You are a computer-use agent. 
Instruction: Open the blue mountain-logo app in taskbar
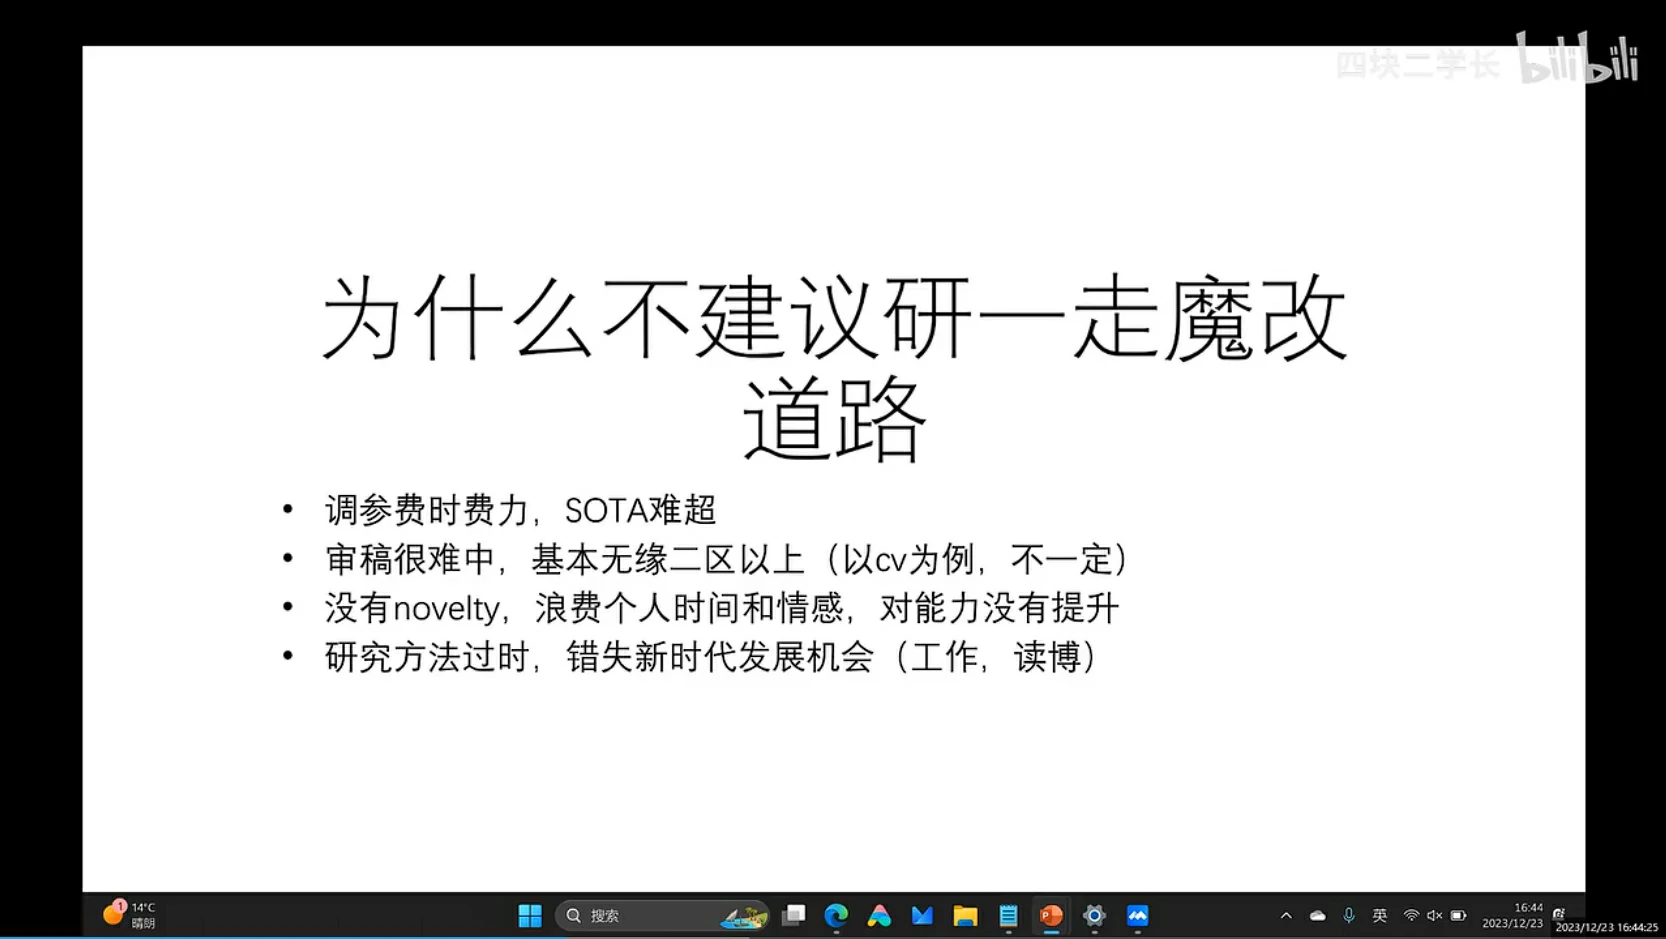coord(1137,915)
